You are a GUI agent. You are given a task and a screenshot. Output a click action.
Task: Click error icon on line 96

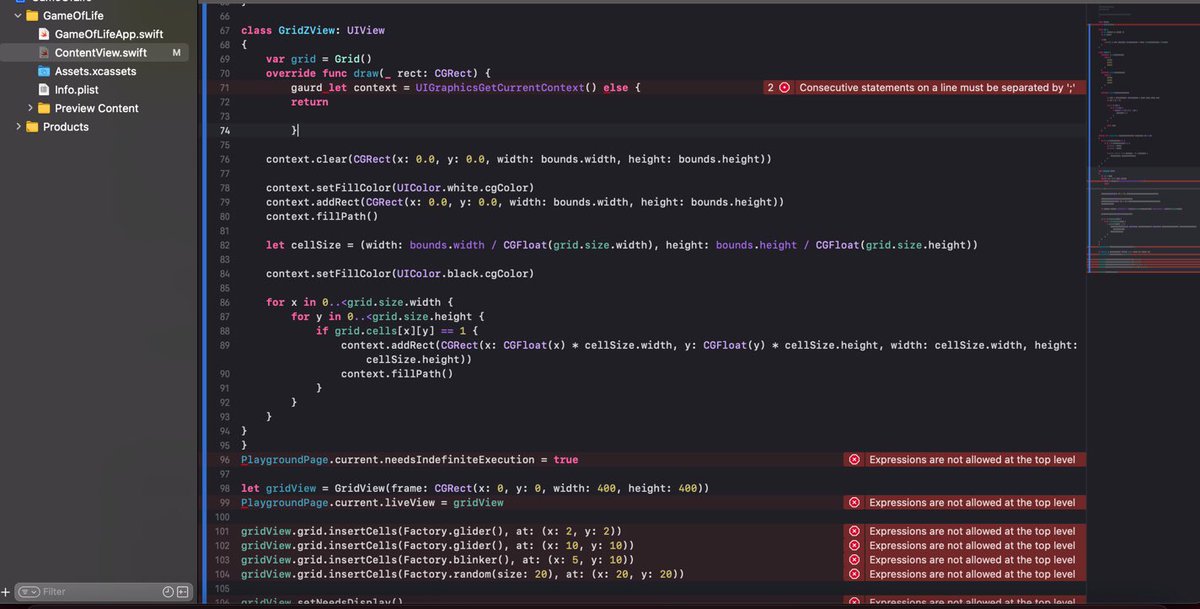(x=854, y=460)
